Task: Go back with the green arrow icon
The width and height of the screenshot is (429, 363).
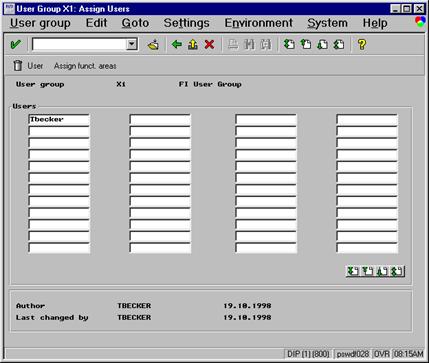Action: point(177,44)
